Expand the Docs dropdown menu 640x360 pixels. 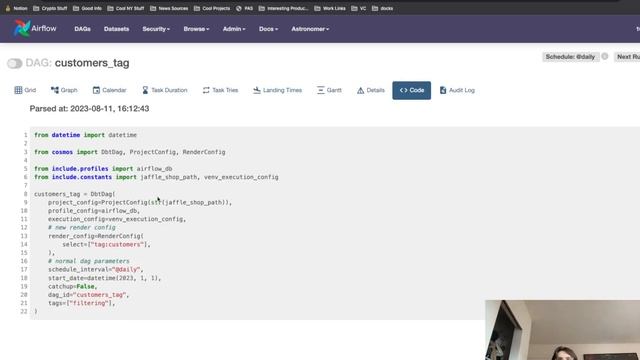[268, 29]
